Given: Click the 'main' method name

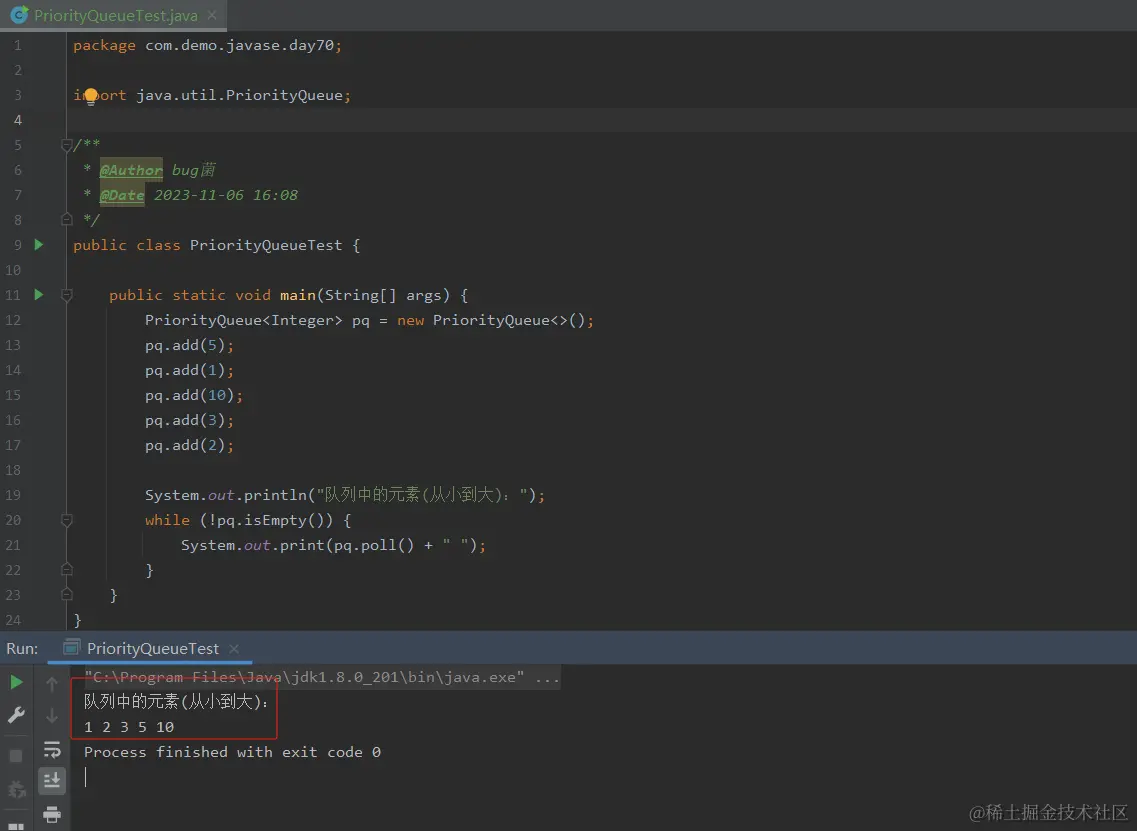Looking at the screenshot, I should [297, 295].
